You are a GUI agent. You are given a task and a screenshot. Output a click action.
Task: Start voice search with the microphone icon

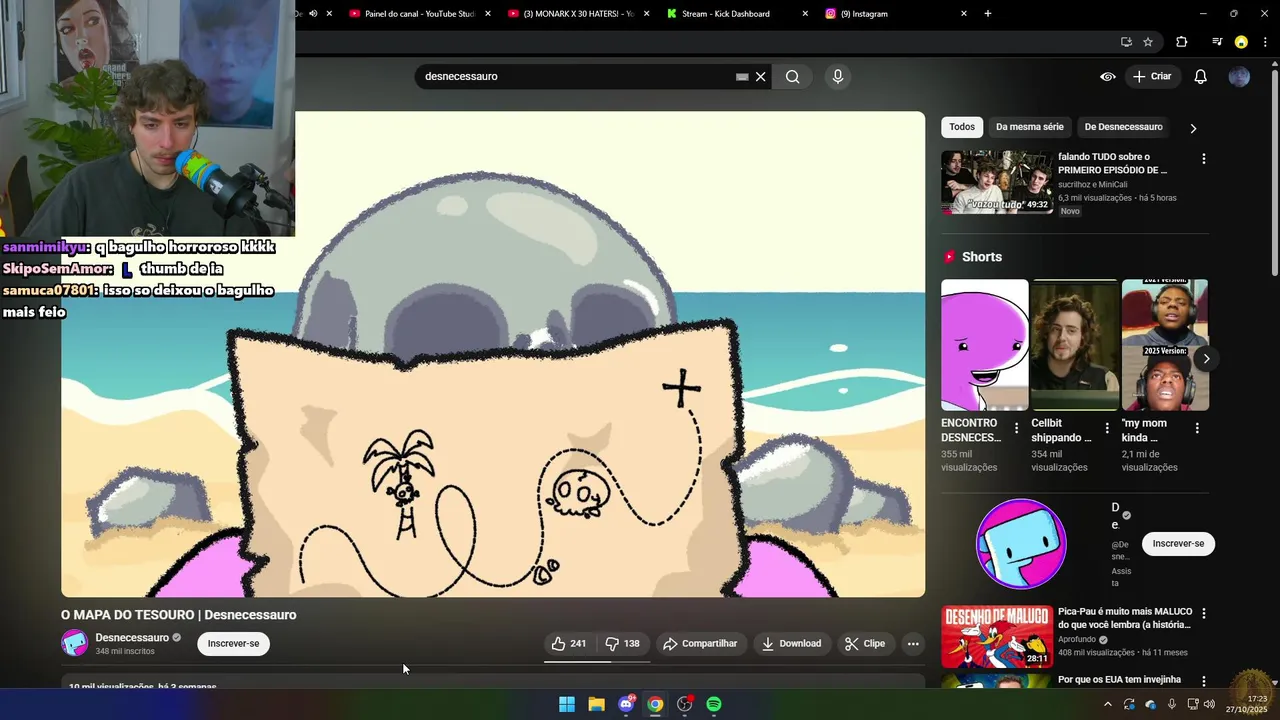click(838, 76)
